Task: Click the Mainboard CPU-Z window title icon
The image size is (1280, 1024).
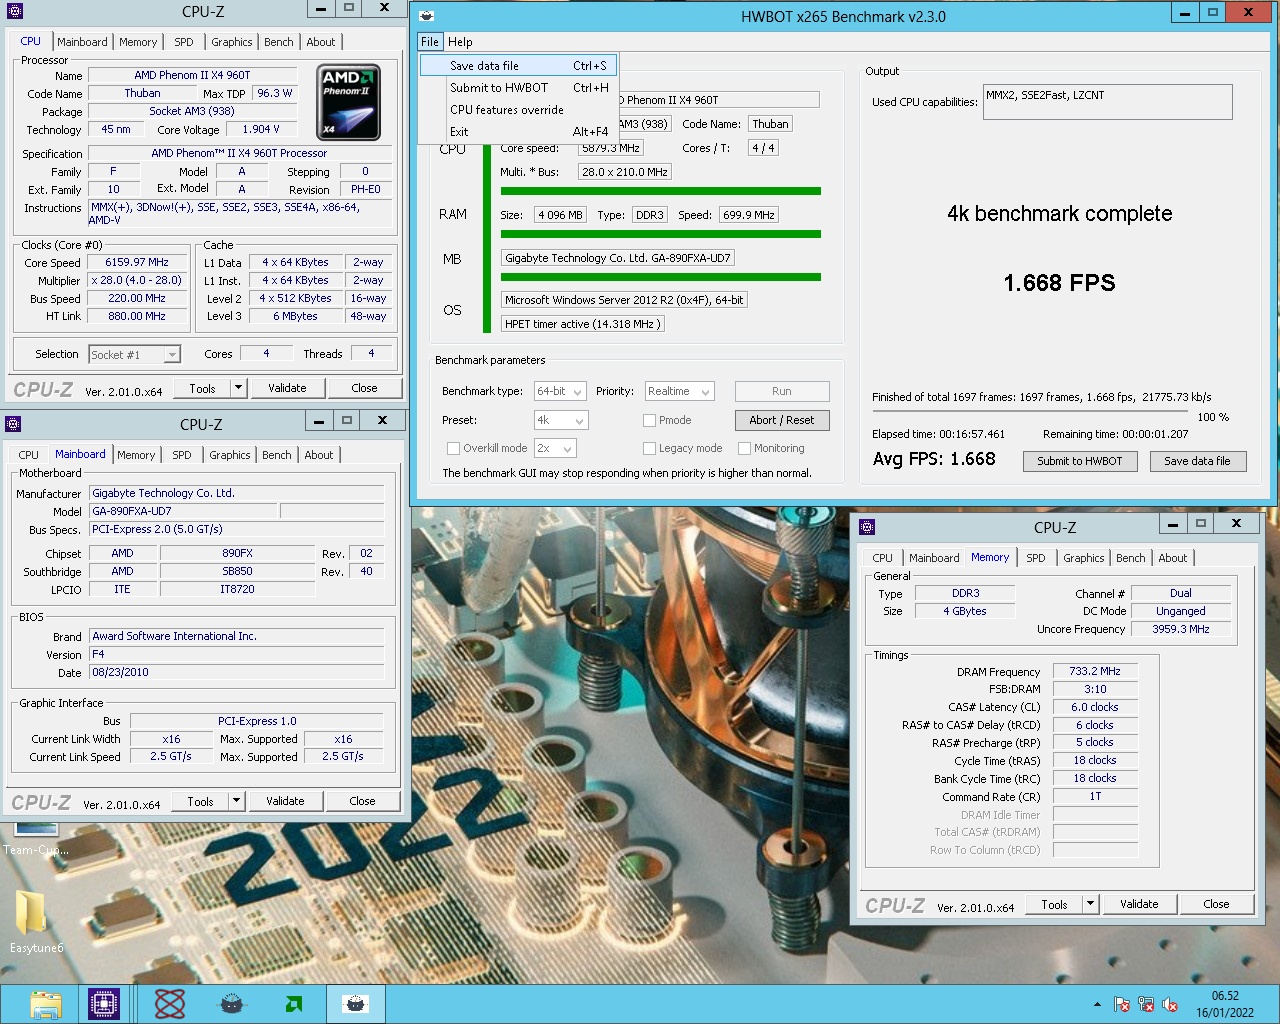Action: (13, 423)
